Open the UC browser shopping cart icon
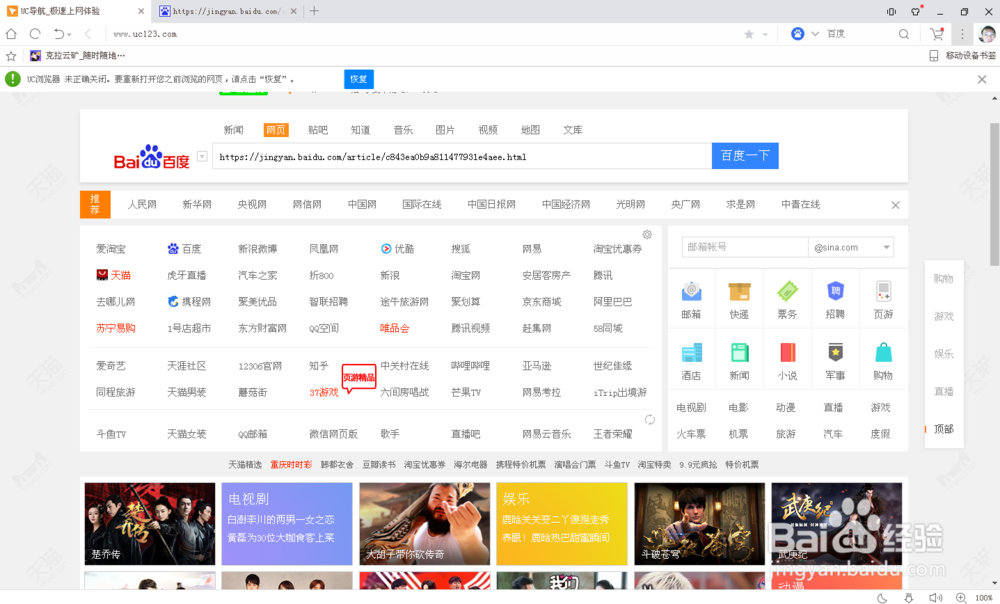The height and width of the screenshot is (604, 1000). pyautogui.click(x=936, y=33)
